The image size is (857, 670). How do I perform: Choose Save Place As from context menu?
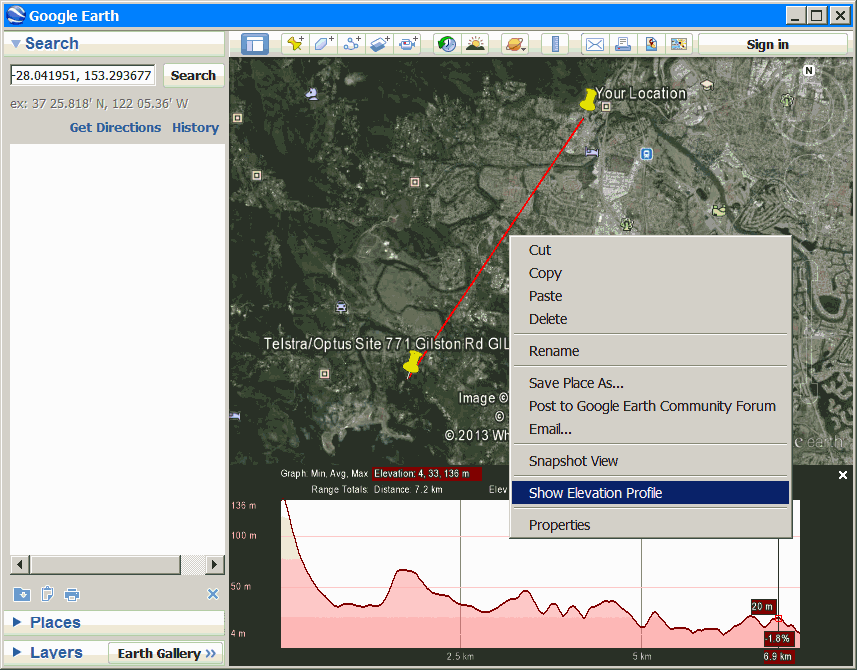pos(576,383)
